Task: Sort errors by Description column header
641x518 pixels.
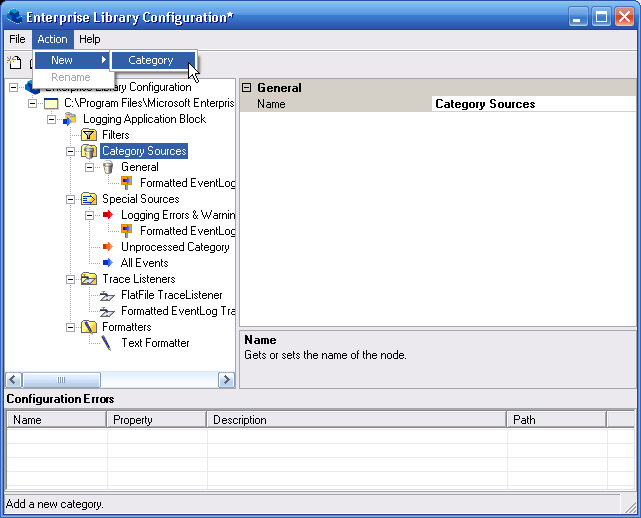Action: [x=357, y=420]
